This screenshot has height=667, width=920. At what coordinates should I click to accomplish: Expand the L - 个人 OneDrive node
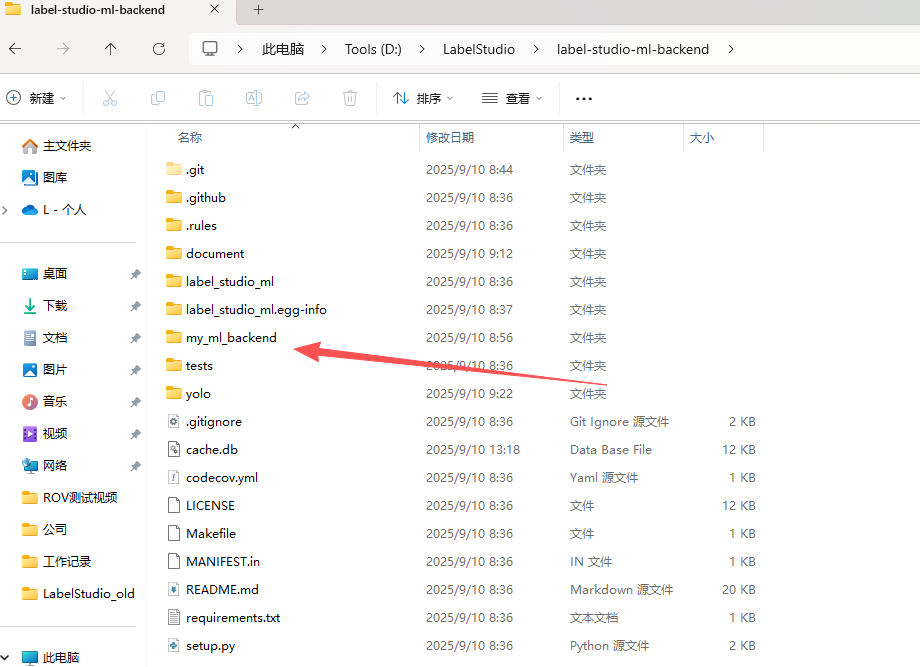(x=5, y=210)
